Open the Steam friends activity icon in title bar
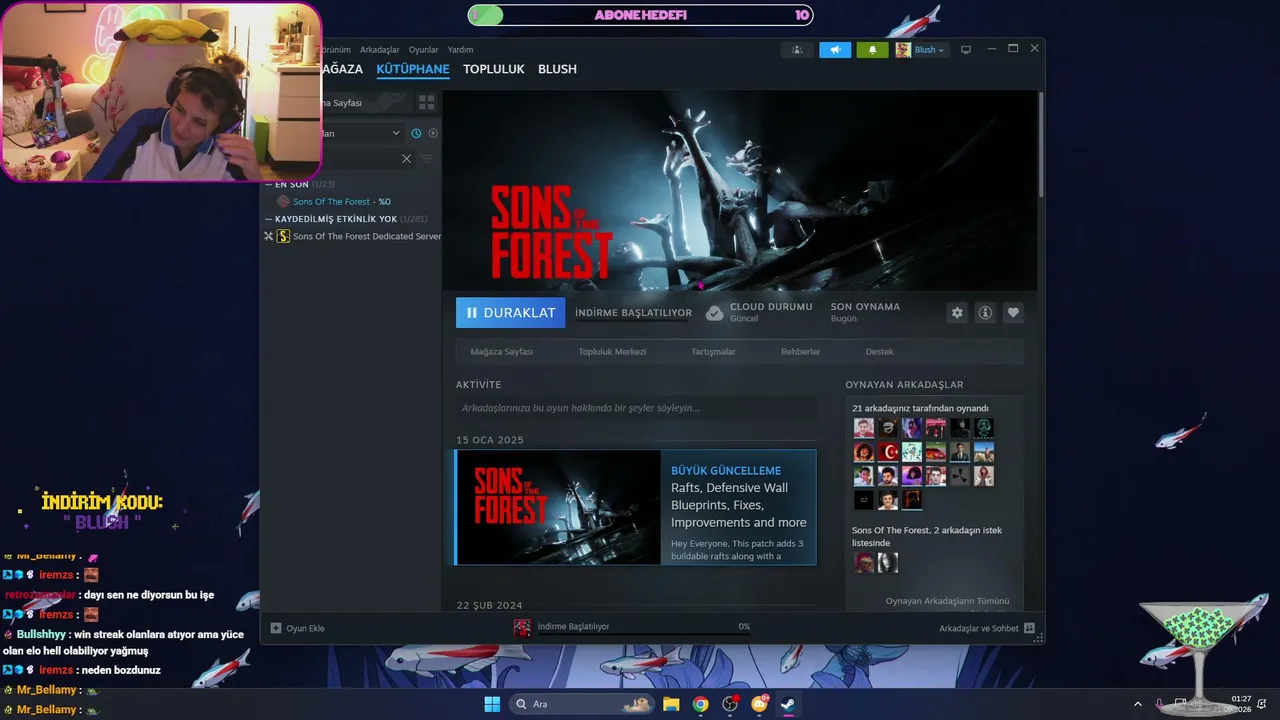The width and height of the screenshot is (1280, 720). pos(797,50)
